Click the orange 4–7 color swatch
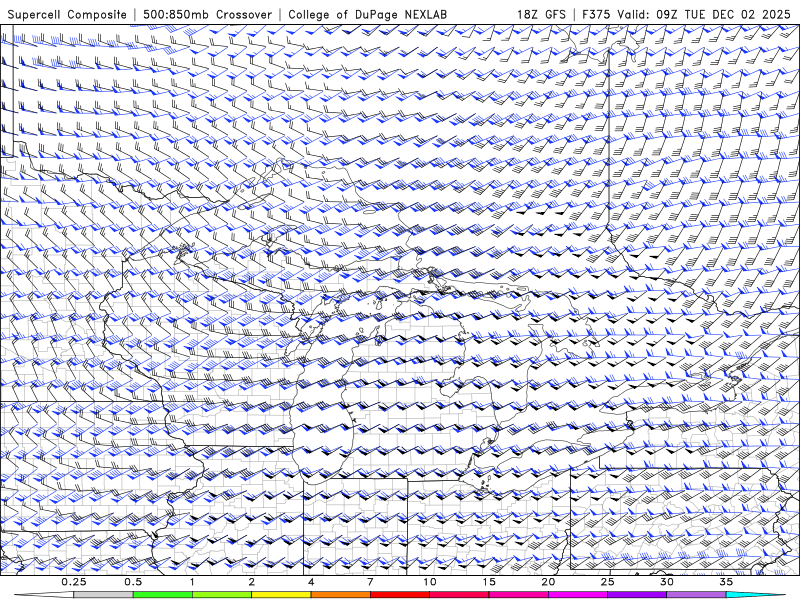Screen dimensions: 800x600 340,595
